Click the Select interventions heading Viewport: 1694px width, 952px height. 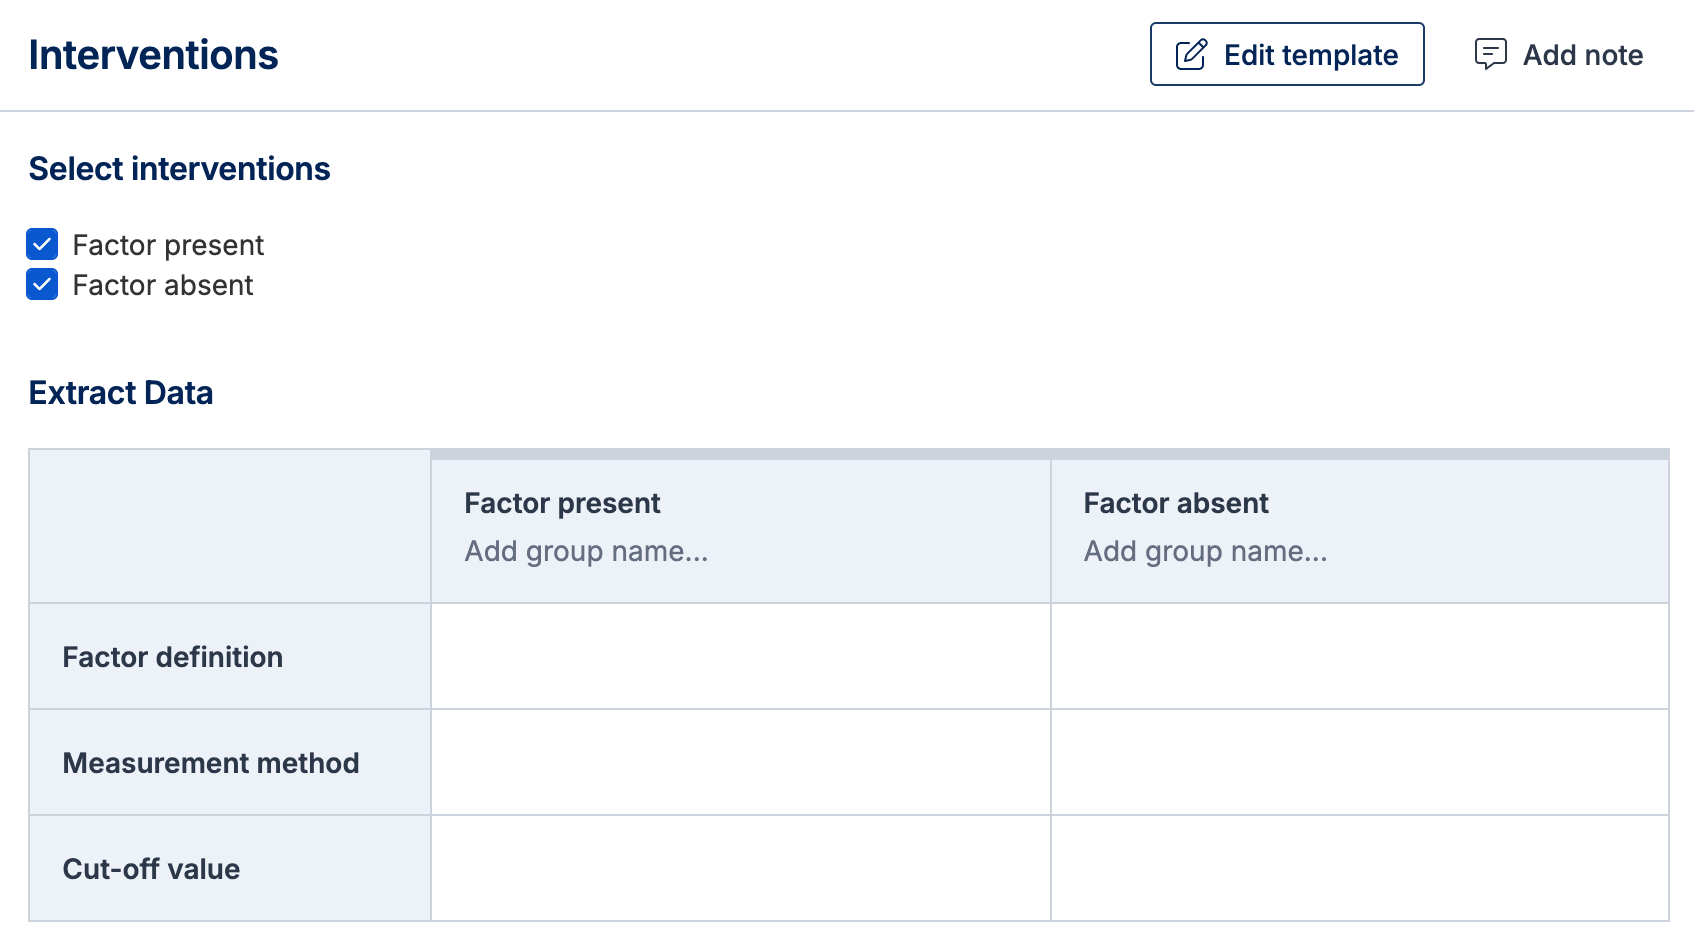click(179, 169)
